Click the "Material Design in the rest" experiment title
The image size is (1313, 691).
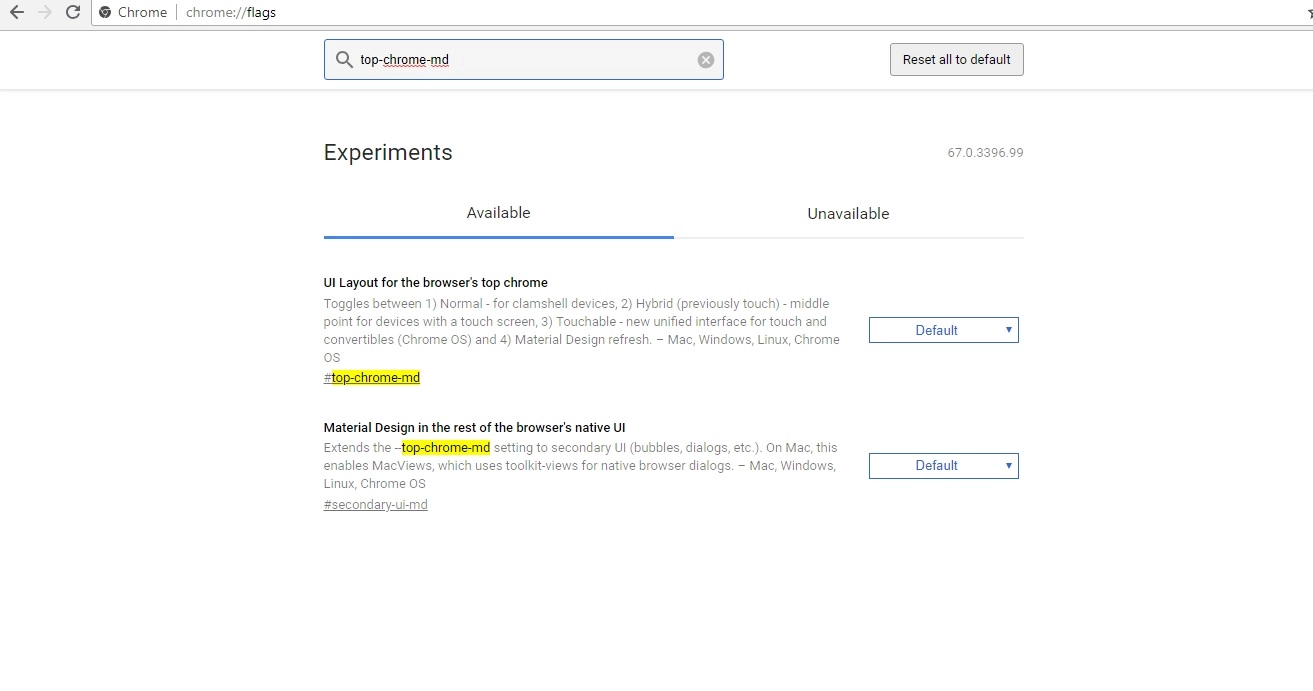tap(474, 428)
